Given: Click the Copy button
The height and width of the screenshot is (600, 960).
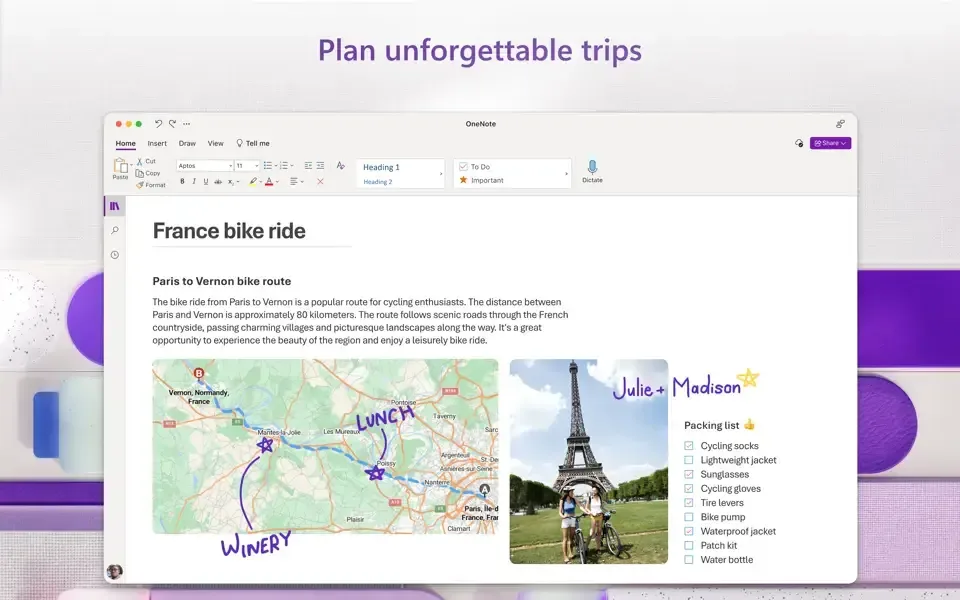Looking at the screenshot, I should click(x=148, y=173).
